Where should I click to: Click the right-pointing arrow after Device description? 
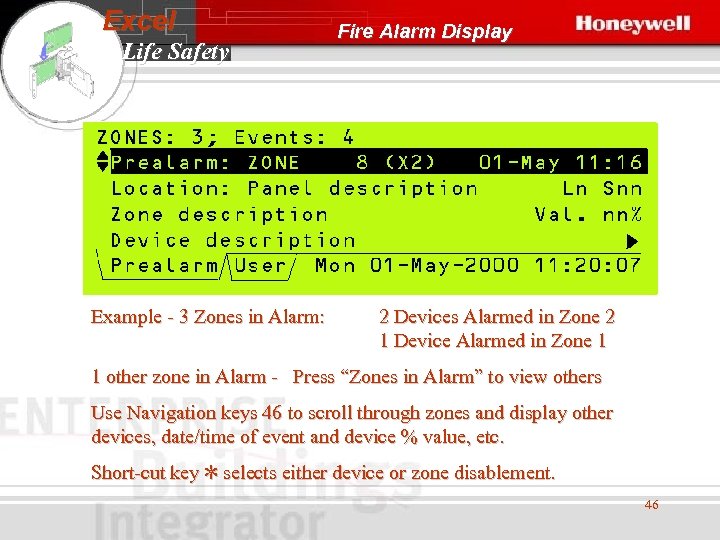coord(632,241)
